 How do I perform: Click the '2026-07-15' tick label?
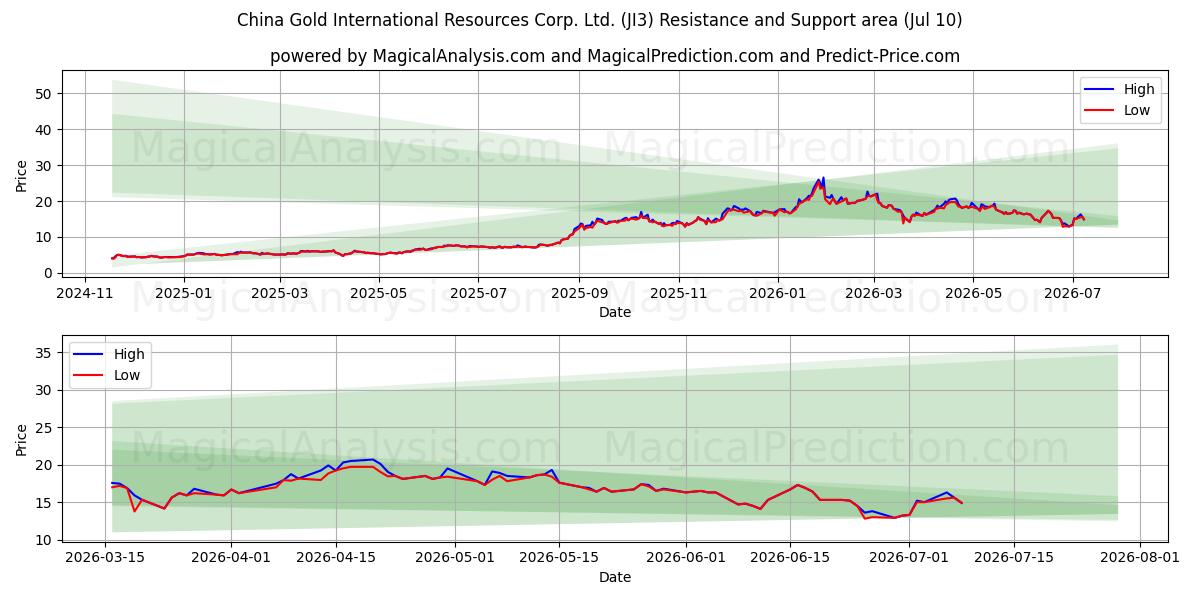coord(1014,558)
